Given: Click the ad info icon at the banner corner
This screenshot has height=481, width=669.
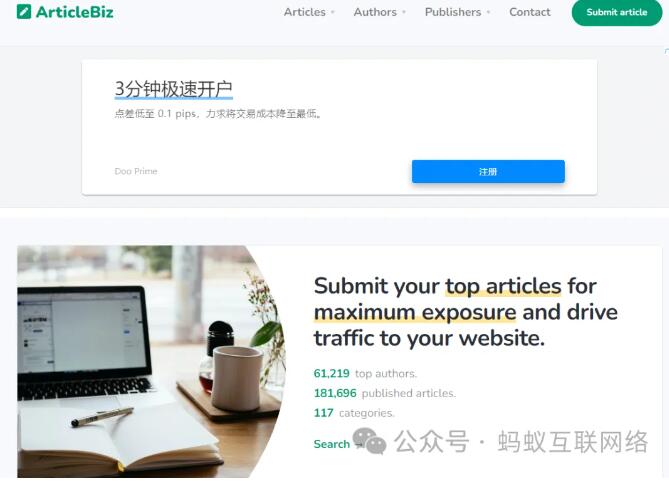Looking at the screenshot, I should (x=666, y=51).
